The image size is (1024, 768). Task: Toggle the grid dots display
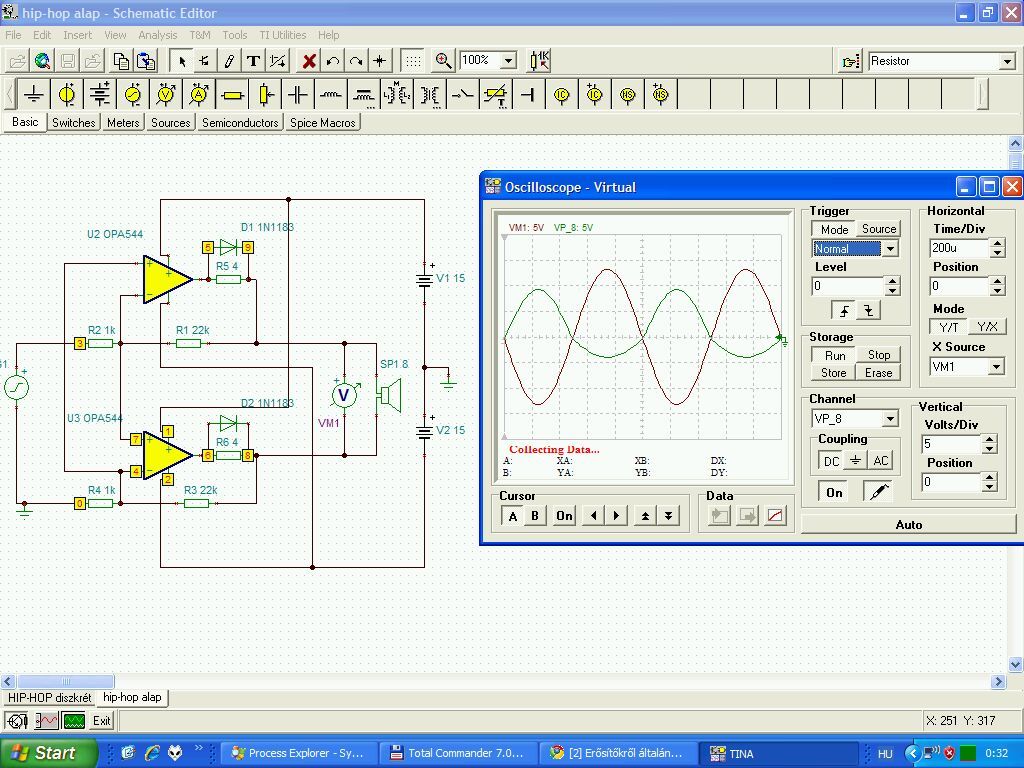413,61
